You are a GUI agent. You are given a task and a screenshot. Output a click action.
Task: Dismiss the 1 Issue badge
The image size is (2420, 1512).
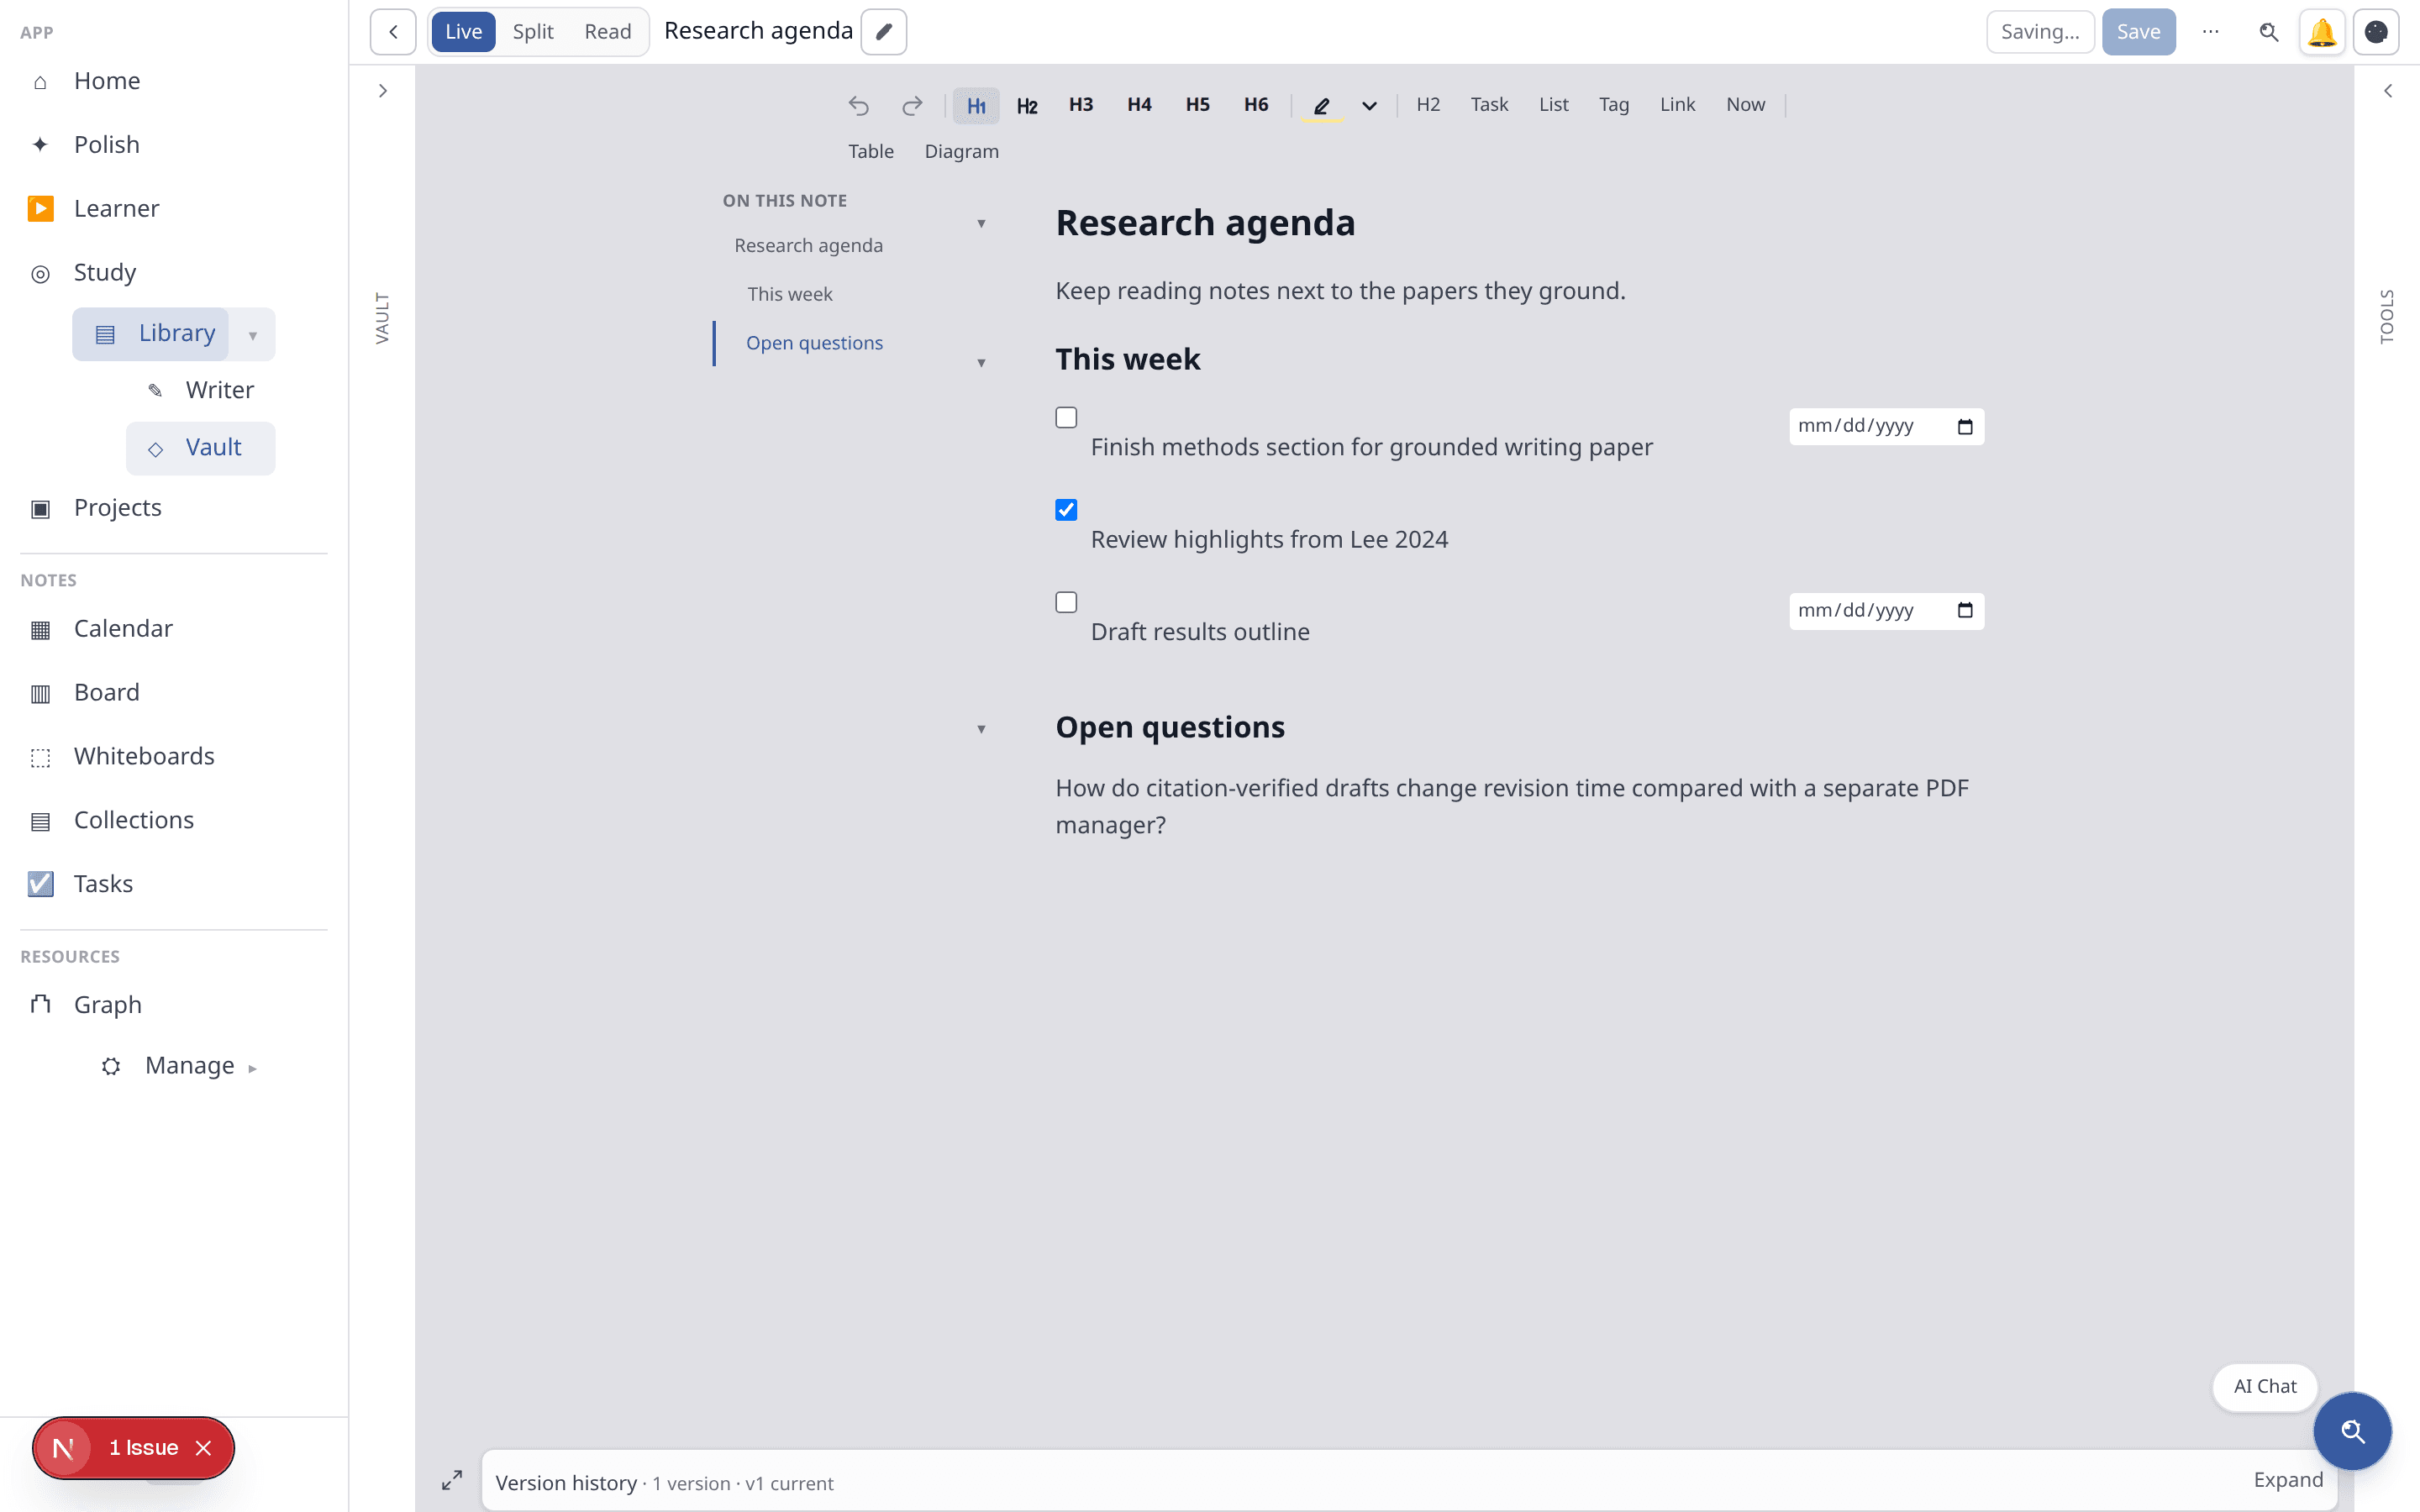[204, 1448]
